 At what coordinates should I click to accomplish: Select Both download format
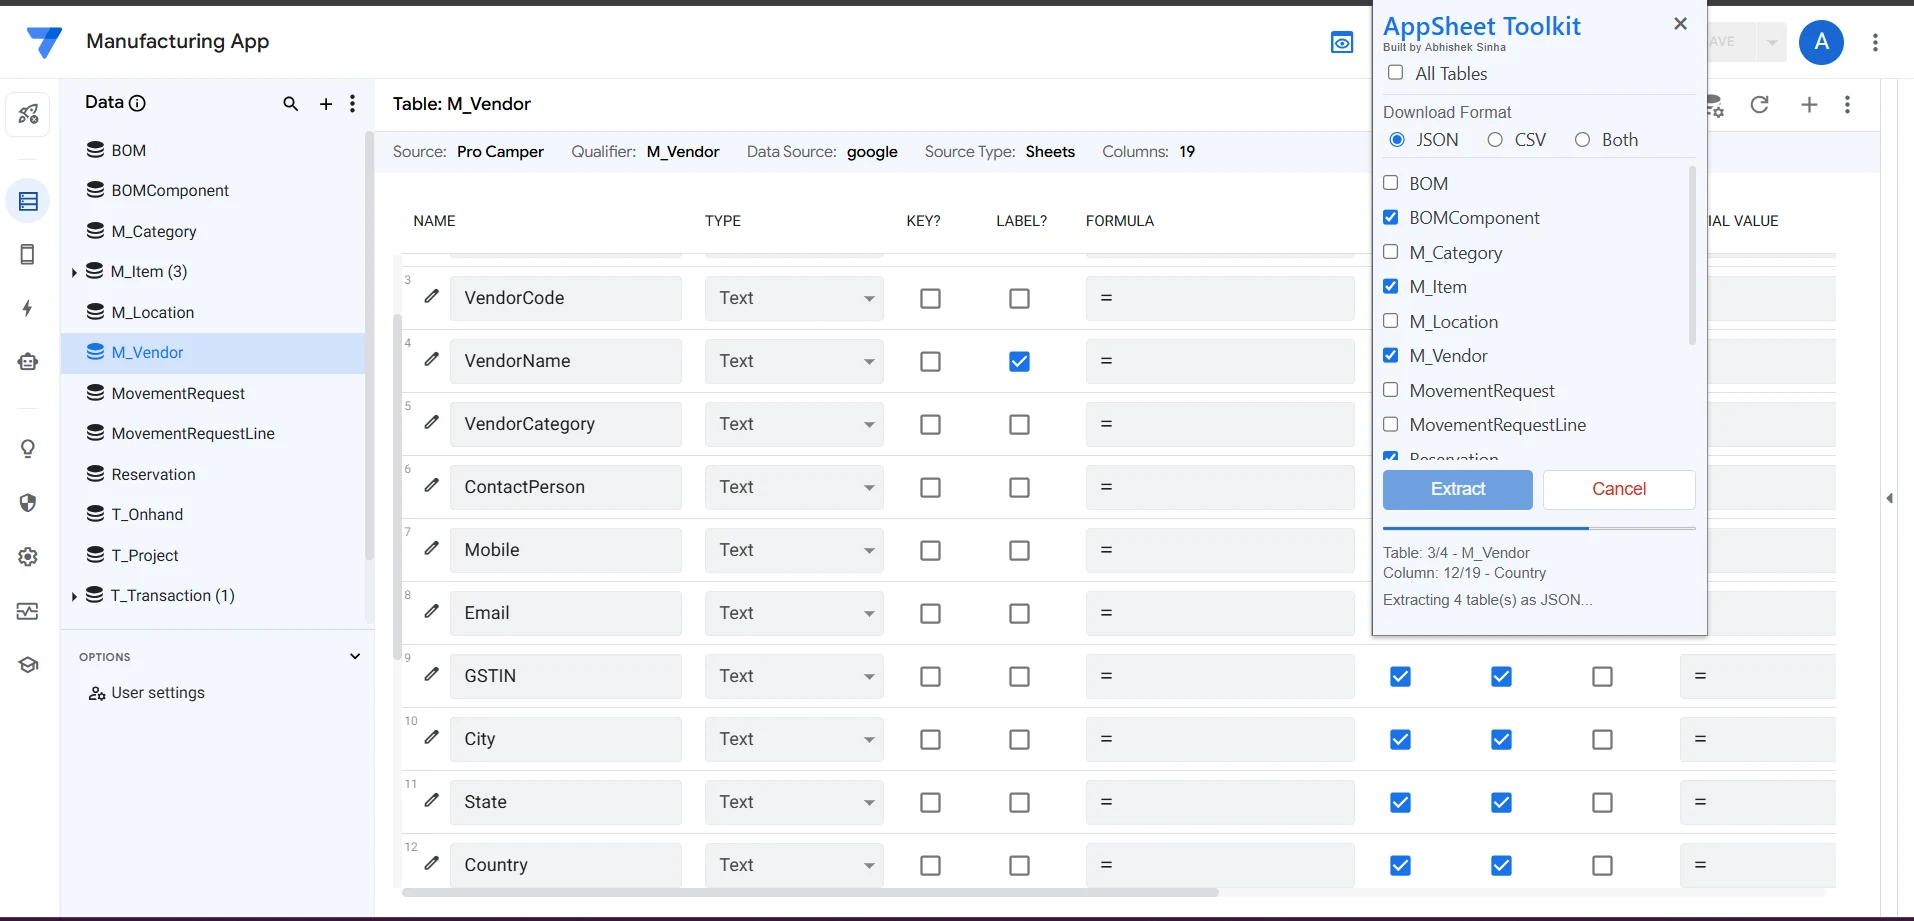tap(1582, 140)
